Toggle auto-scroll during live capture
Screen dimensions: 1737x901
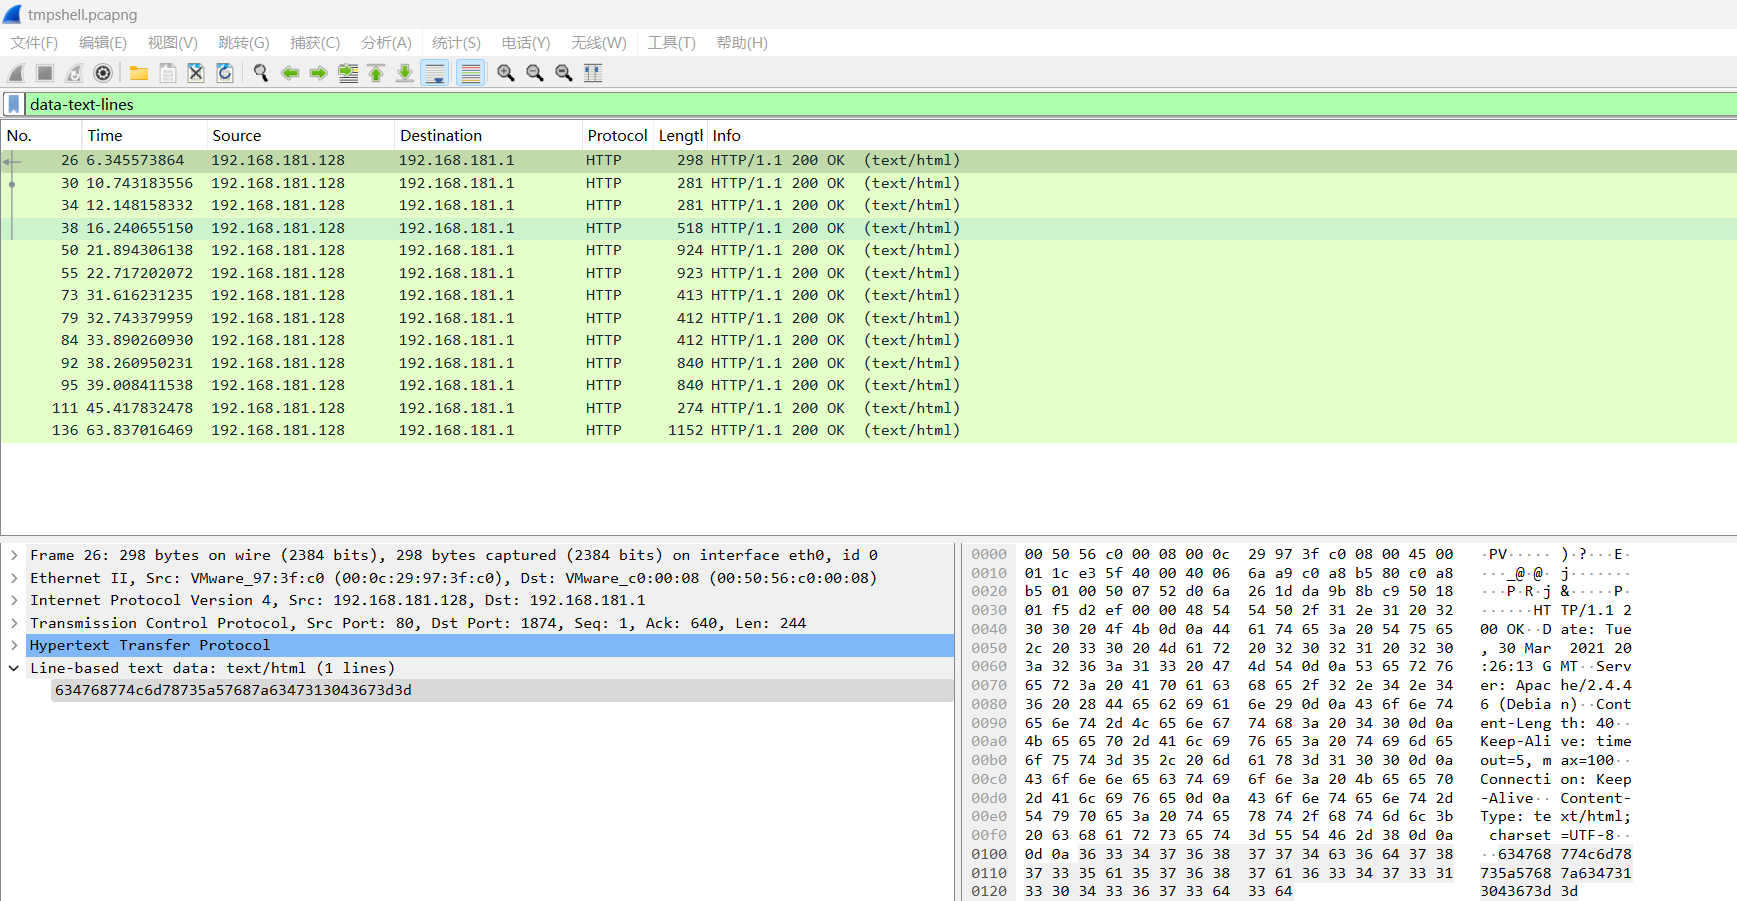pyautogui.click(x=435, y=73)
